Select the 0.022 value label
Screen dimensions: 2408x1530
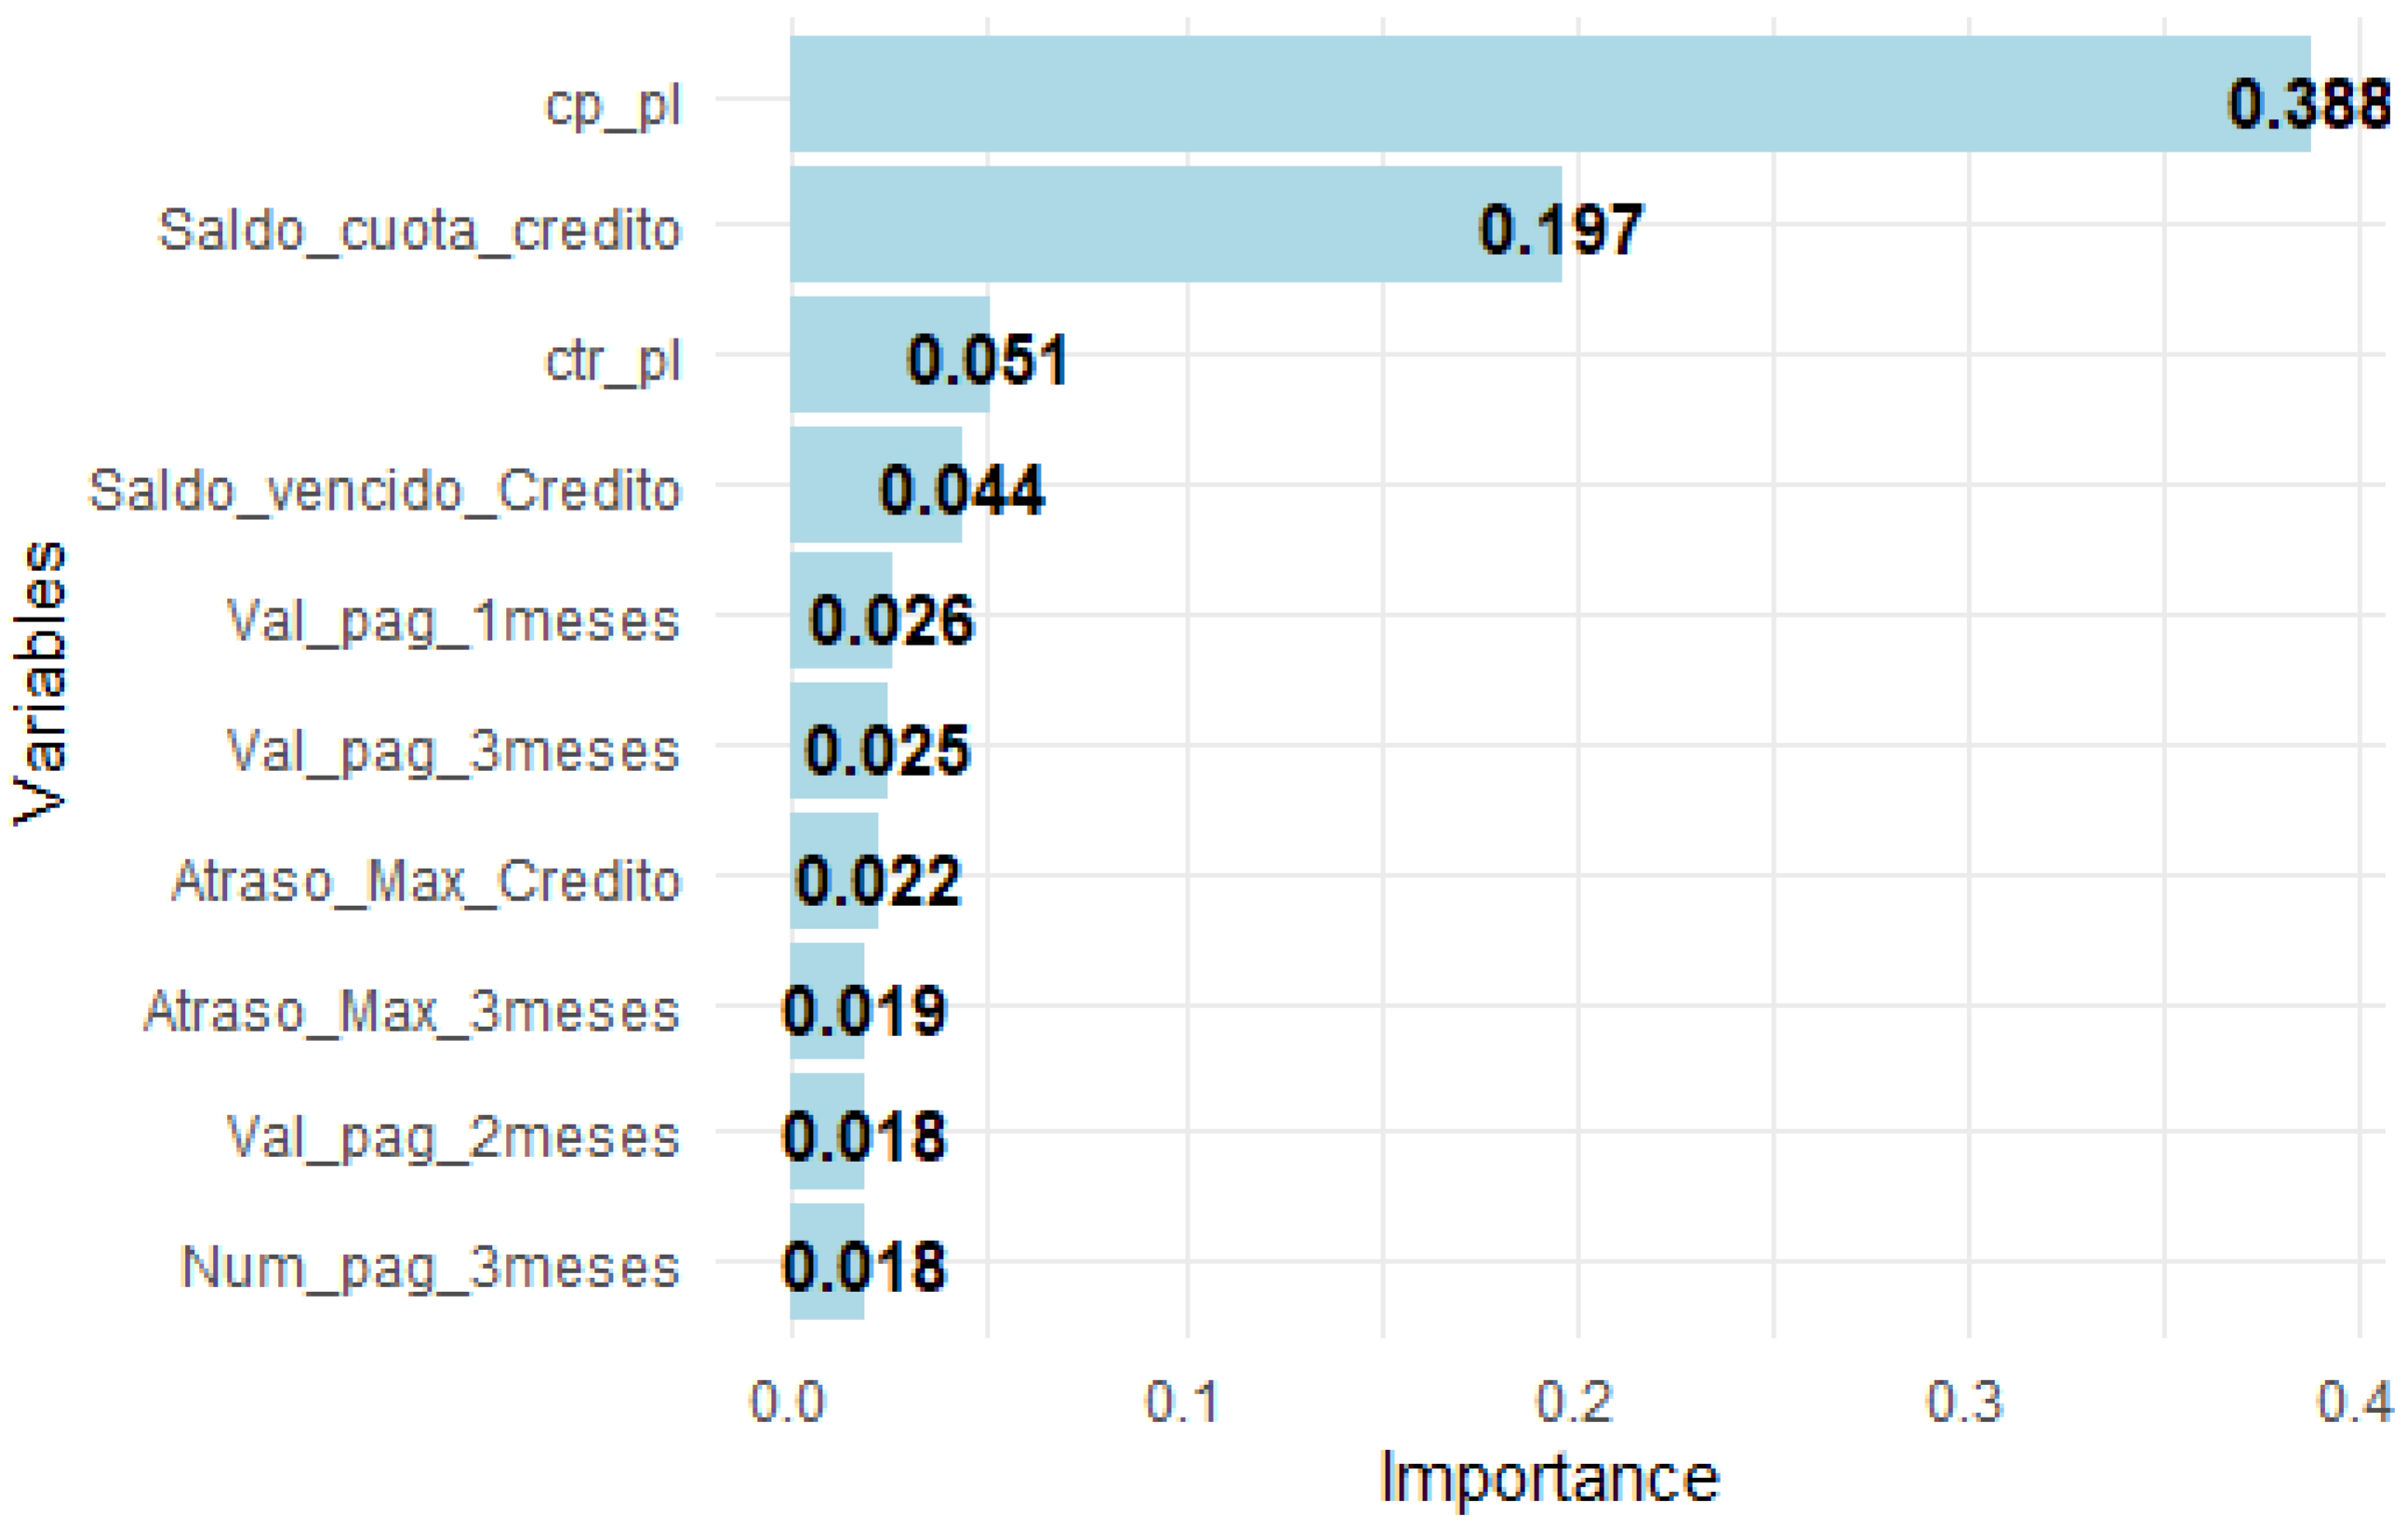(x=878, y=881)
